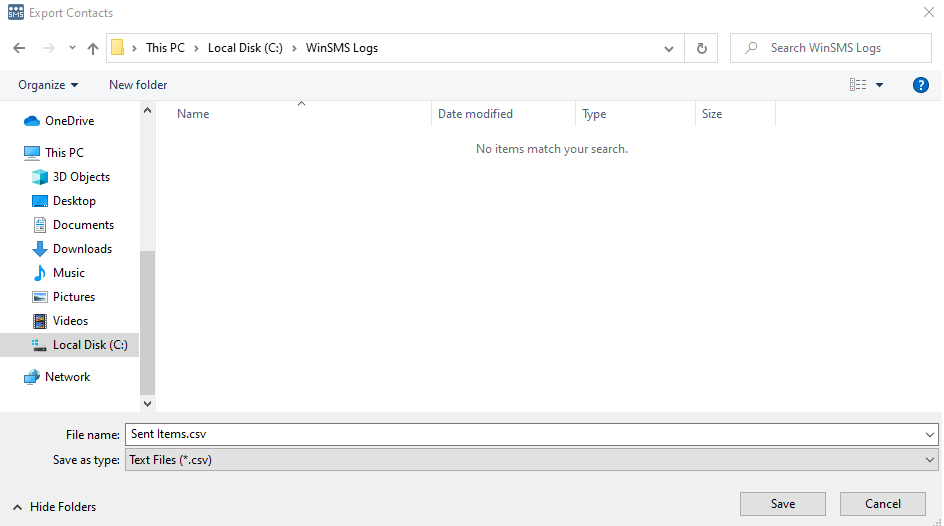Click the 3D Objects cube icon
944x526 pixels.
(40, 177)
